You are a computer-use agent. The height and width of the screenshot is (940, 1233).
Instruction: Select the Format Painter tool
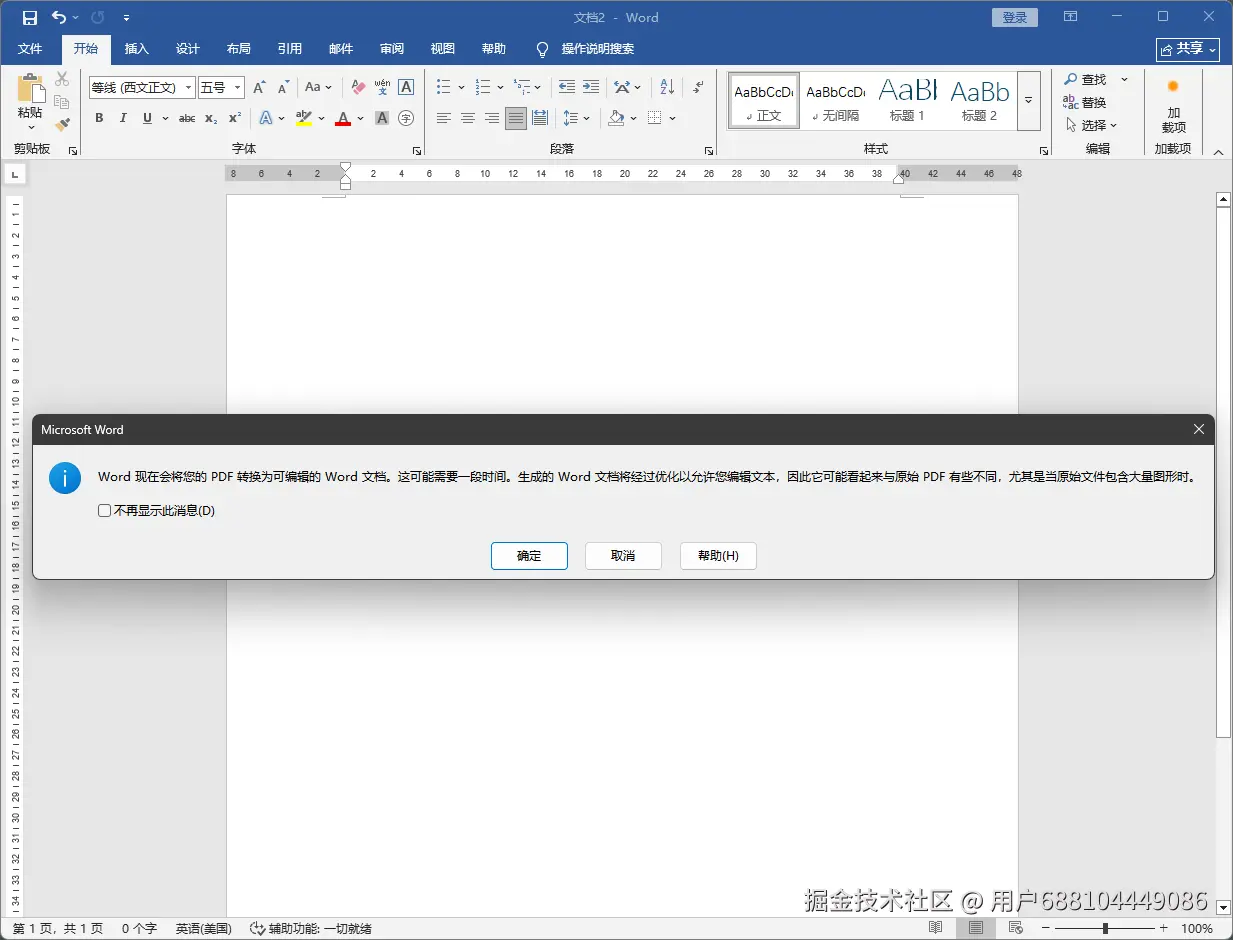click(62, 123)
